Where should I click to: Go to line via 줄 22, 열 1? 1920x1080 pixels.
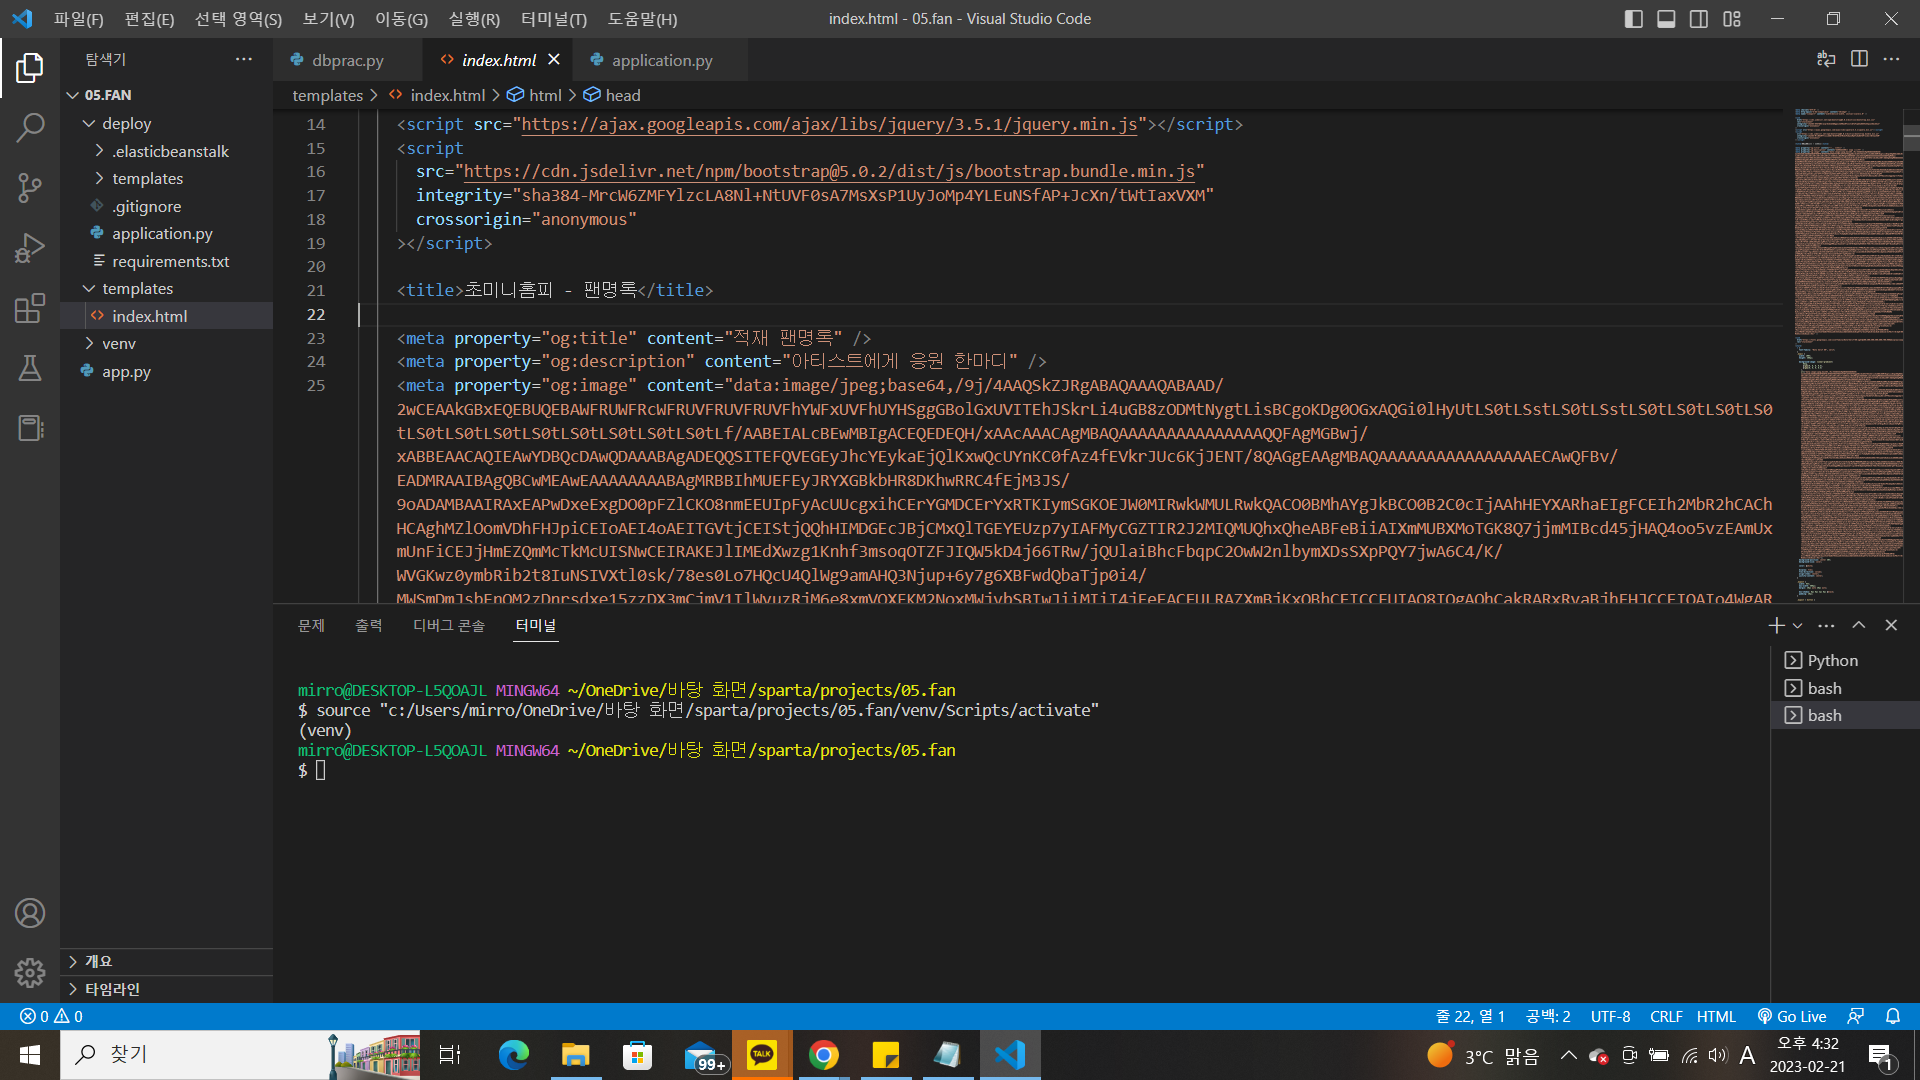(1470, 1016)
